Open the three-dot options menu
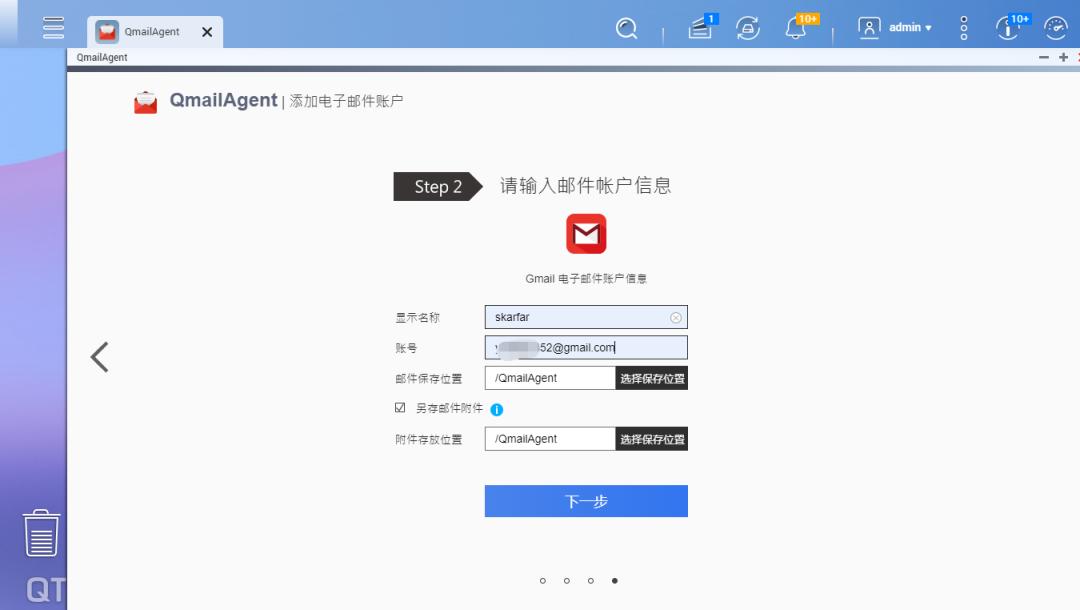This screenshot has height=610, width=1080. 962,28
